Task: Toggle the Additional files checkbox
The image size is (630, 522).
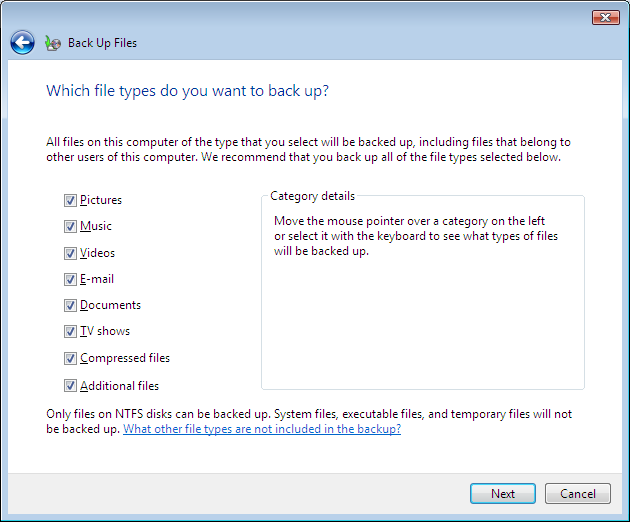Action: 70,385
